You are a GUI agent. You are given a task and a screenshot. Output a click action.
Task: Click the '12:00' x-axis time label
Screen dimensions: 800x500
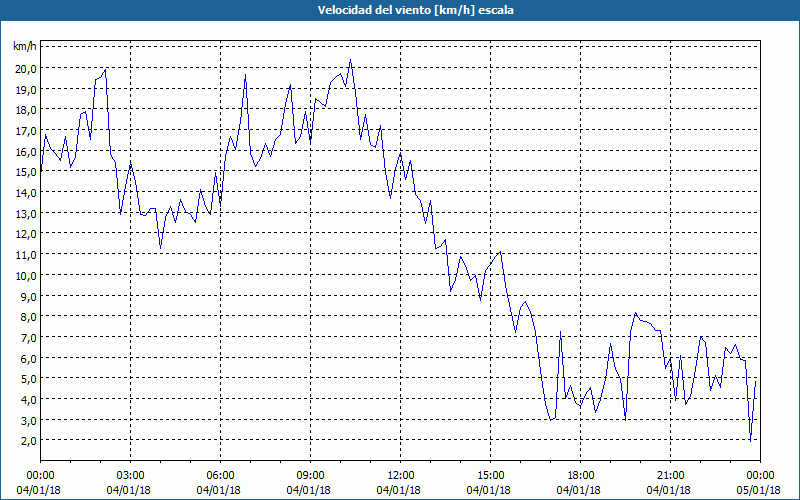click(401, 476)
